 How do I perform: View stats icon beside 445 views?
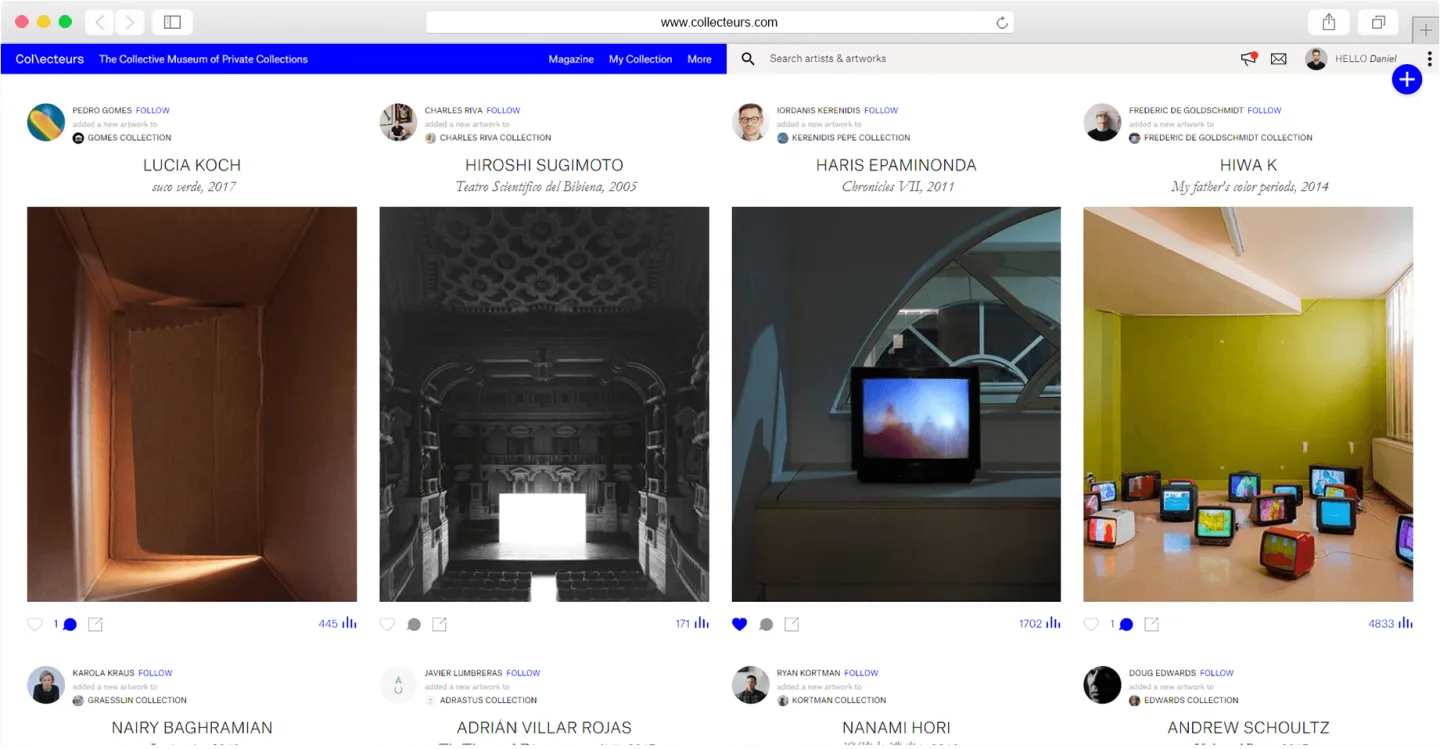click(x=349, y=623)
